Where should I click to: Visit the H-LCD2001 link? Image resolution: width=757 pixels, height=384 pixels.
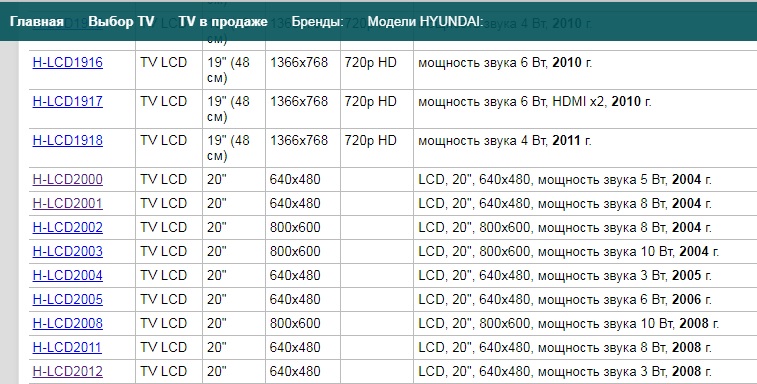pos(68,203)
